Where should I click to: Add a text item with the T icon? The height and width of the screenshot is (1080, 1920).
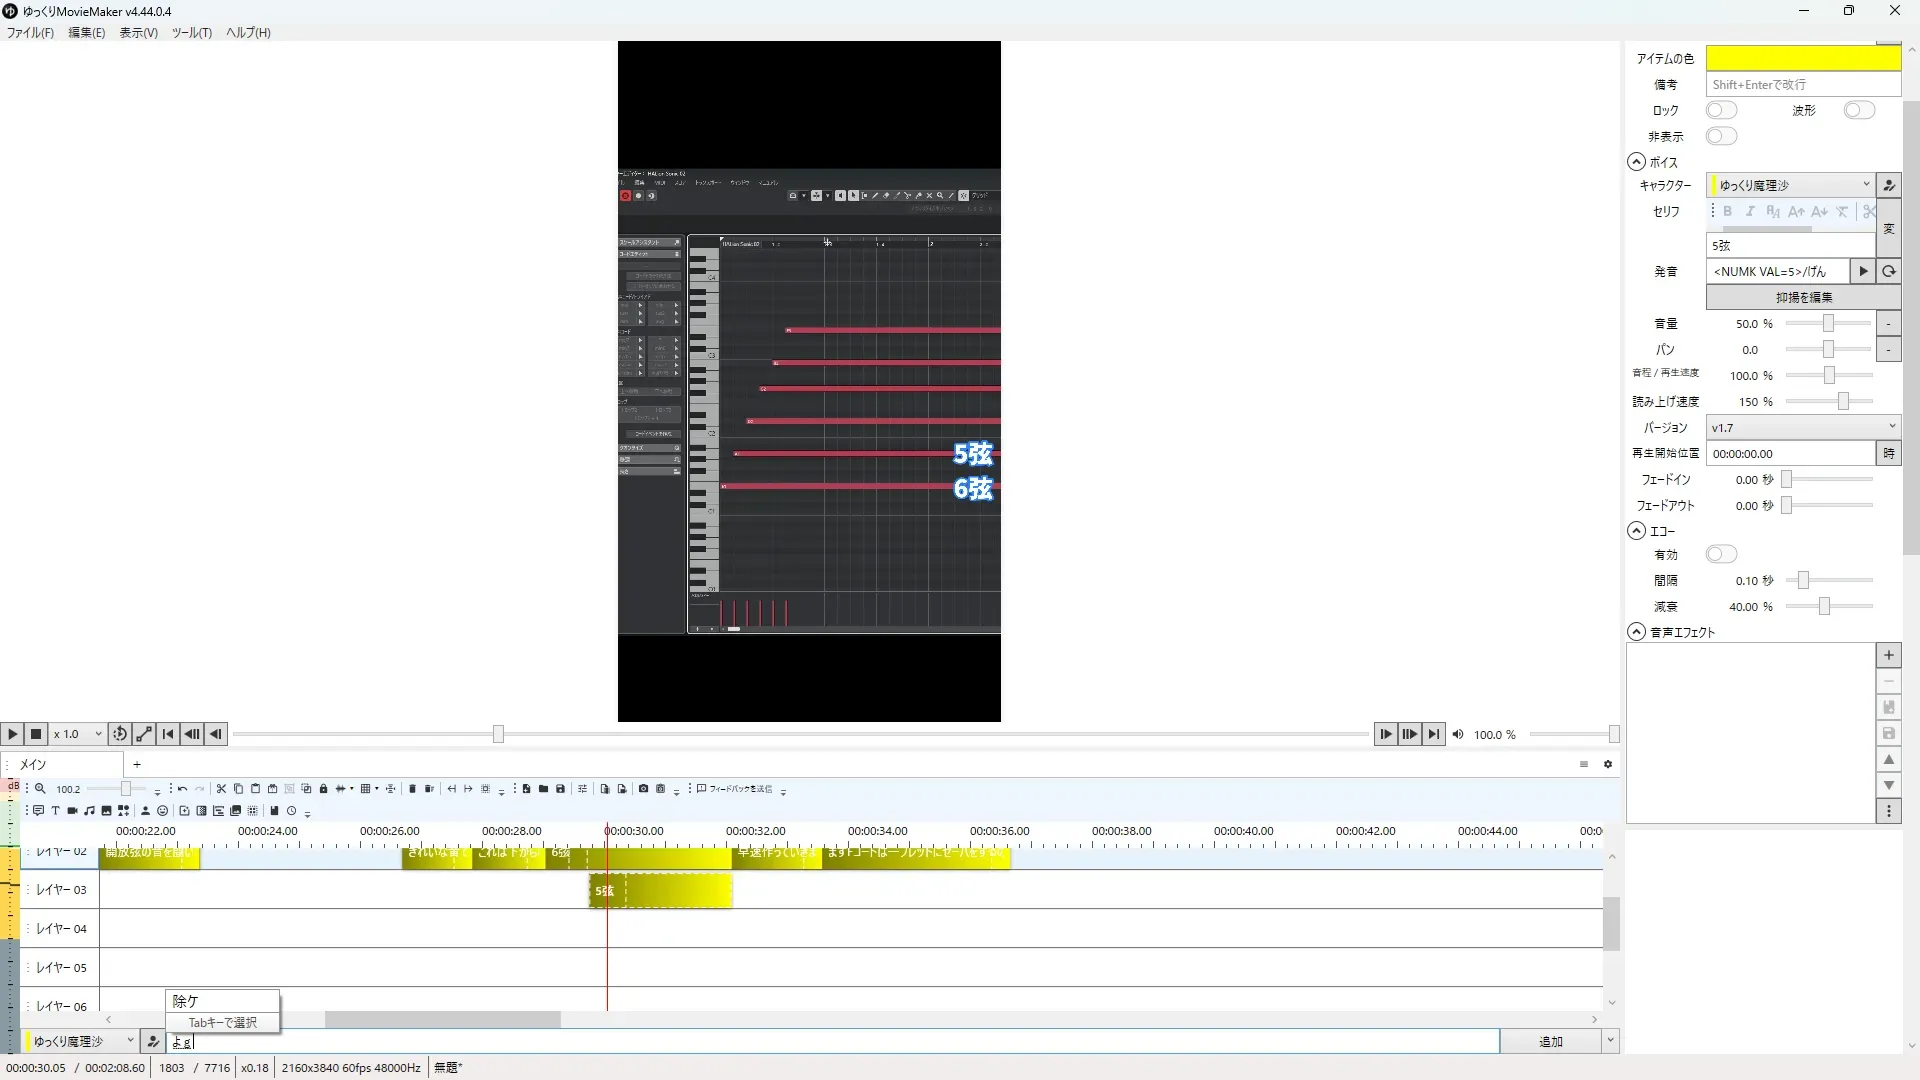tap(55, 811)
